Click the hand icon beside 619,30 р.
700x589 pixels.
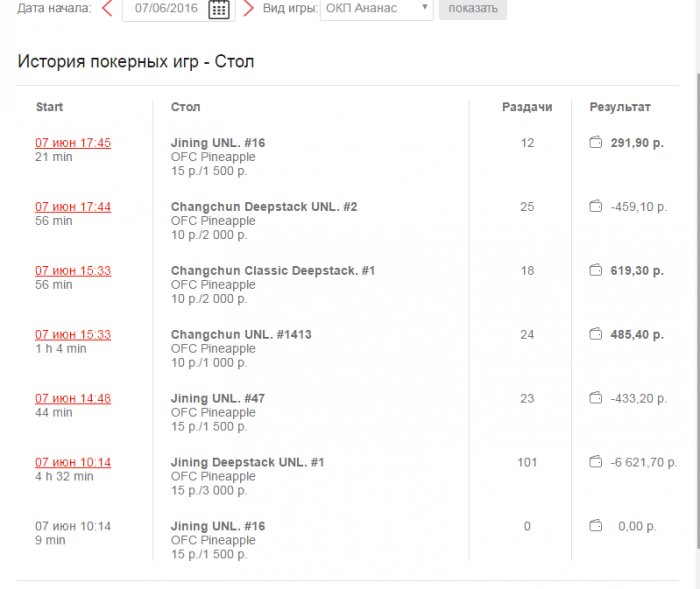pos(596,271)
